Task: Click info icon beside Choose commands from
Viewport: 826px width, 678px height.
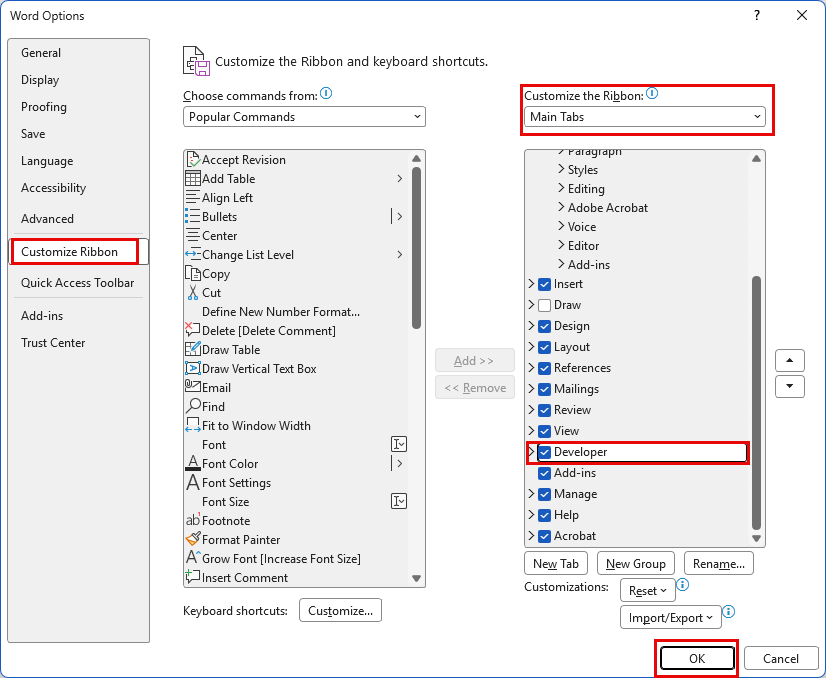Action: tap(326, 94)
